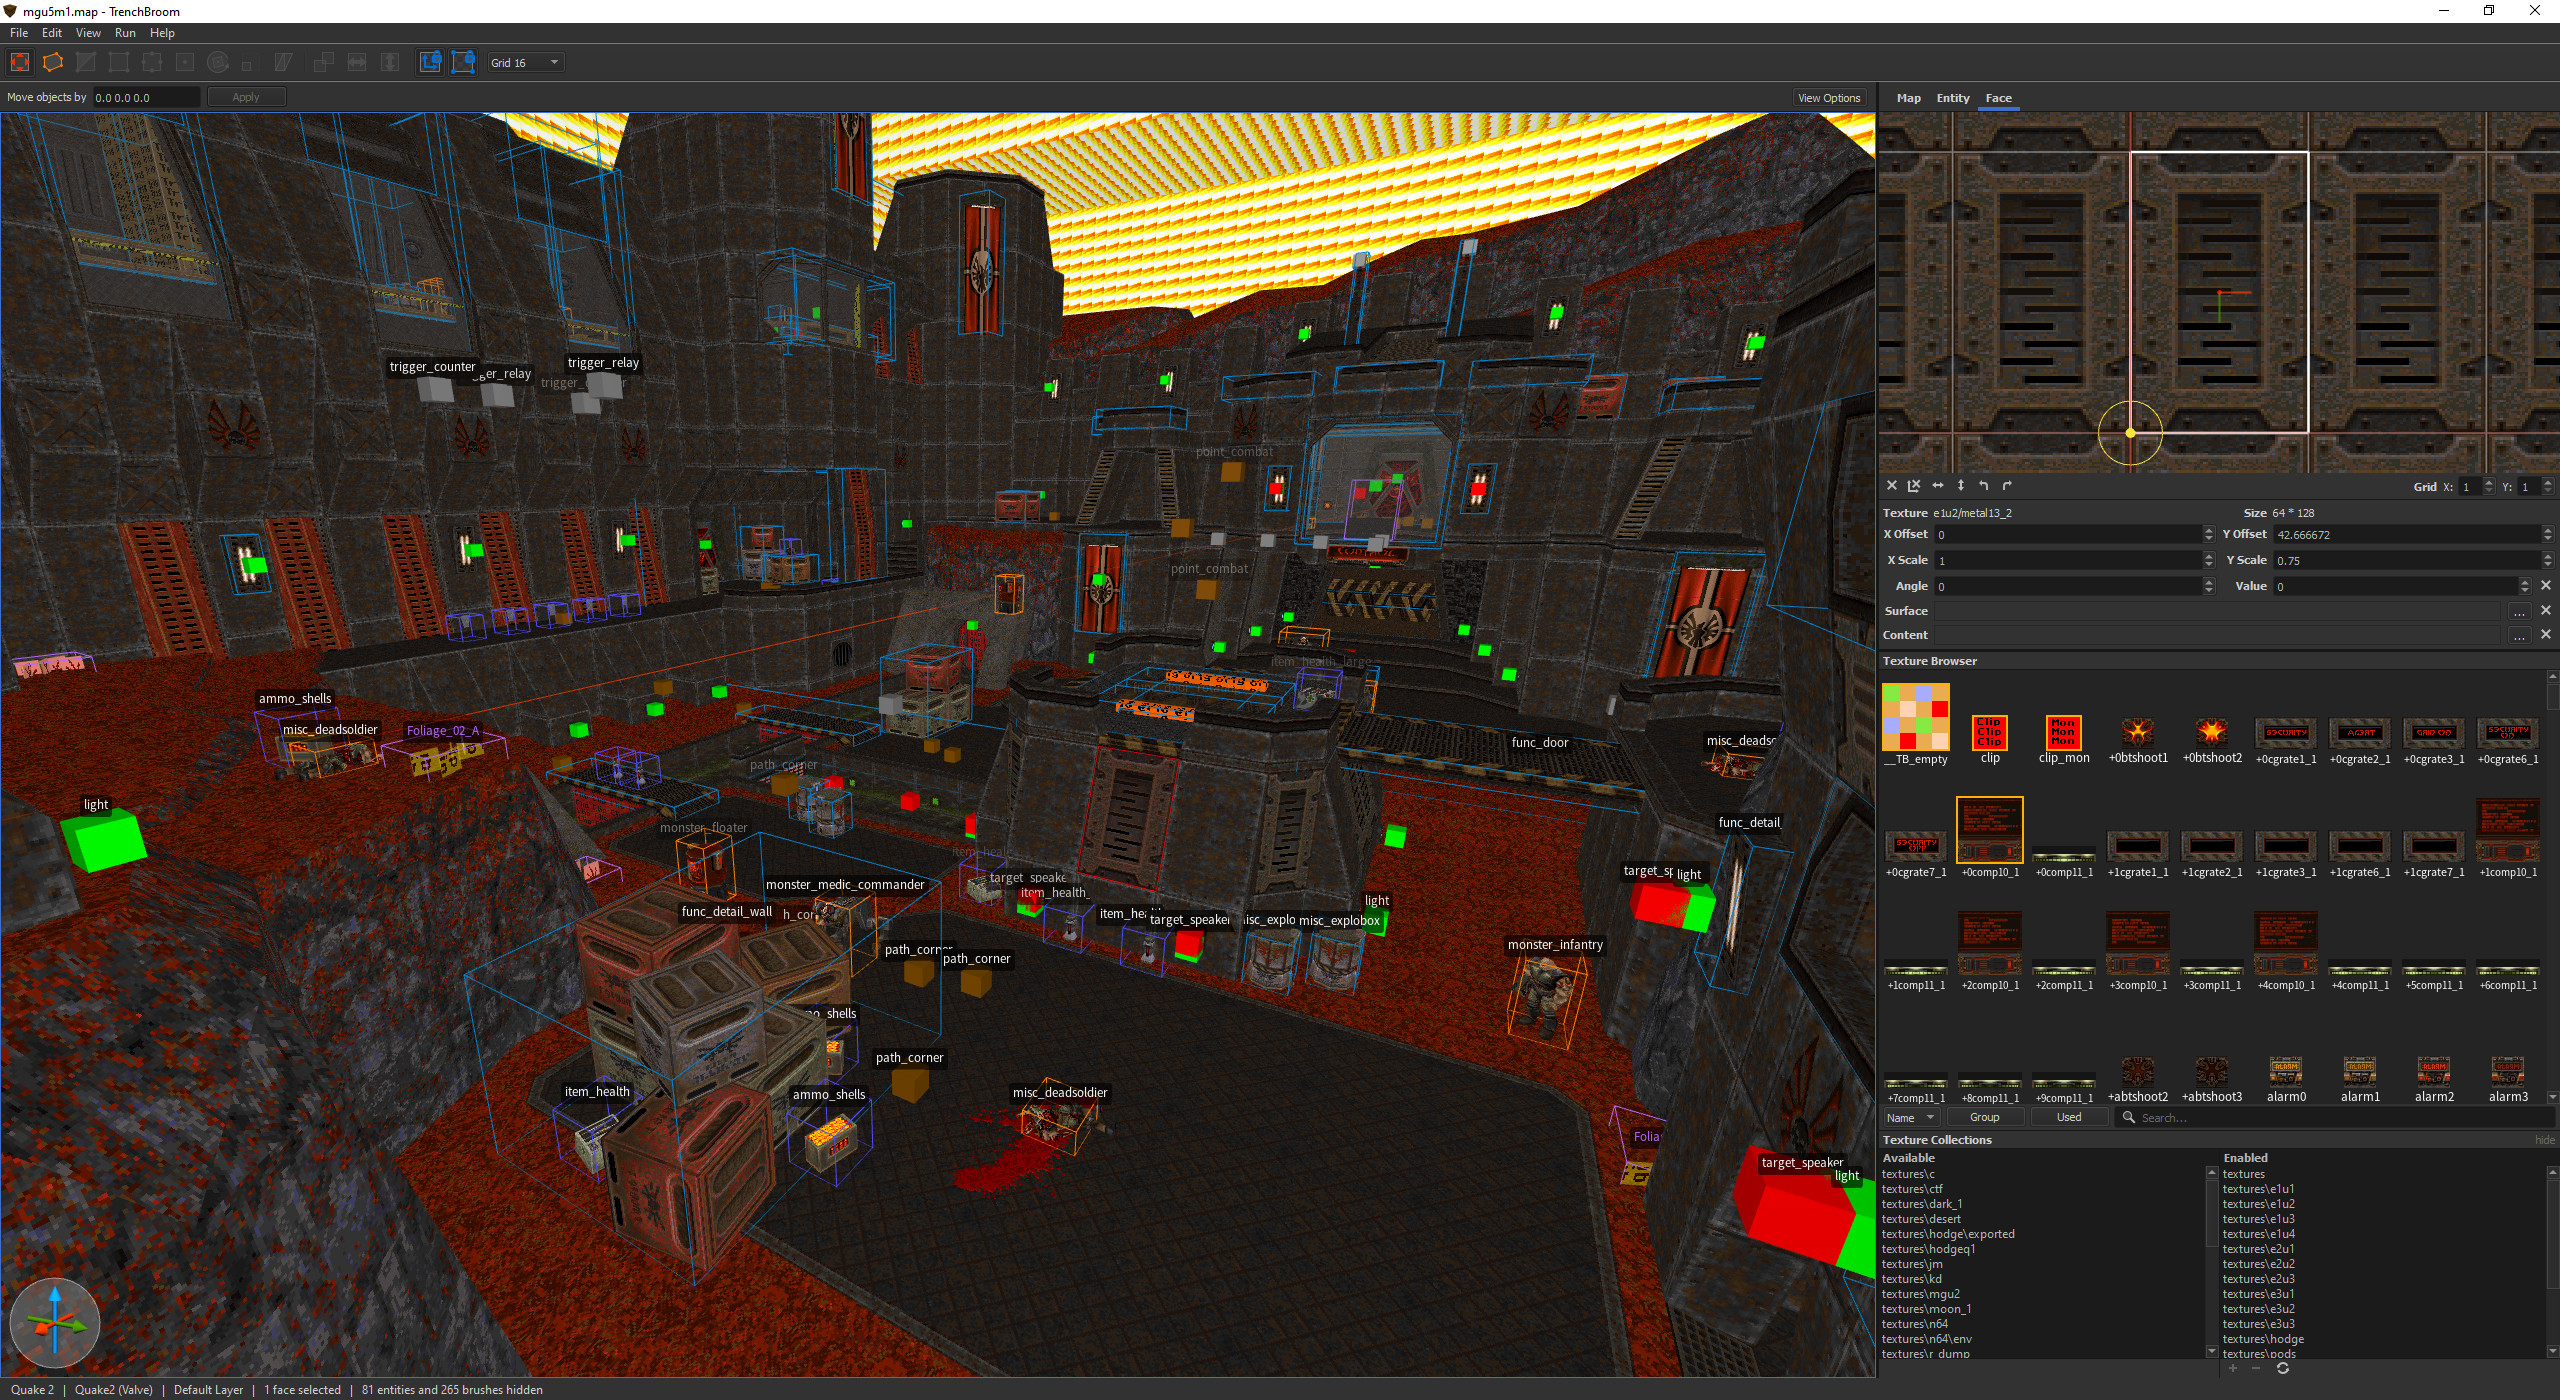Viewport: 2560px width, 1400px height.
Task: Toggle the texture lock button
Action: click(430, 62)
